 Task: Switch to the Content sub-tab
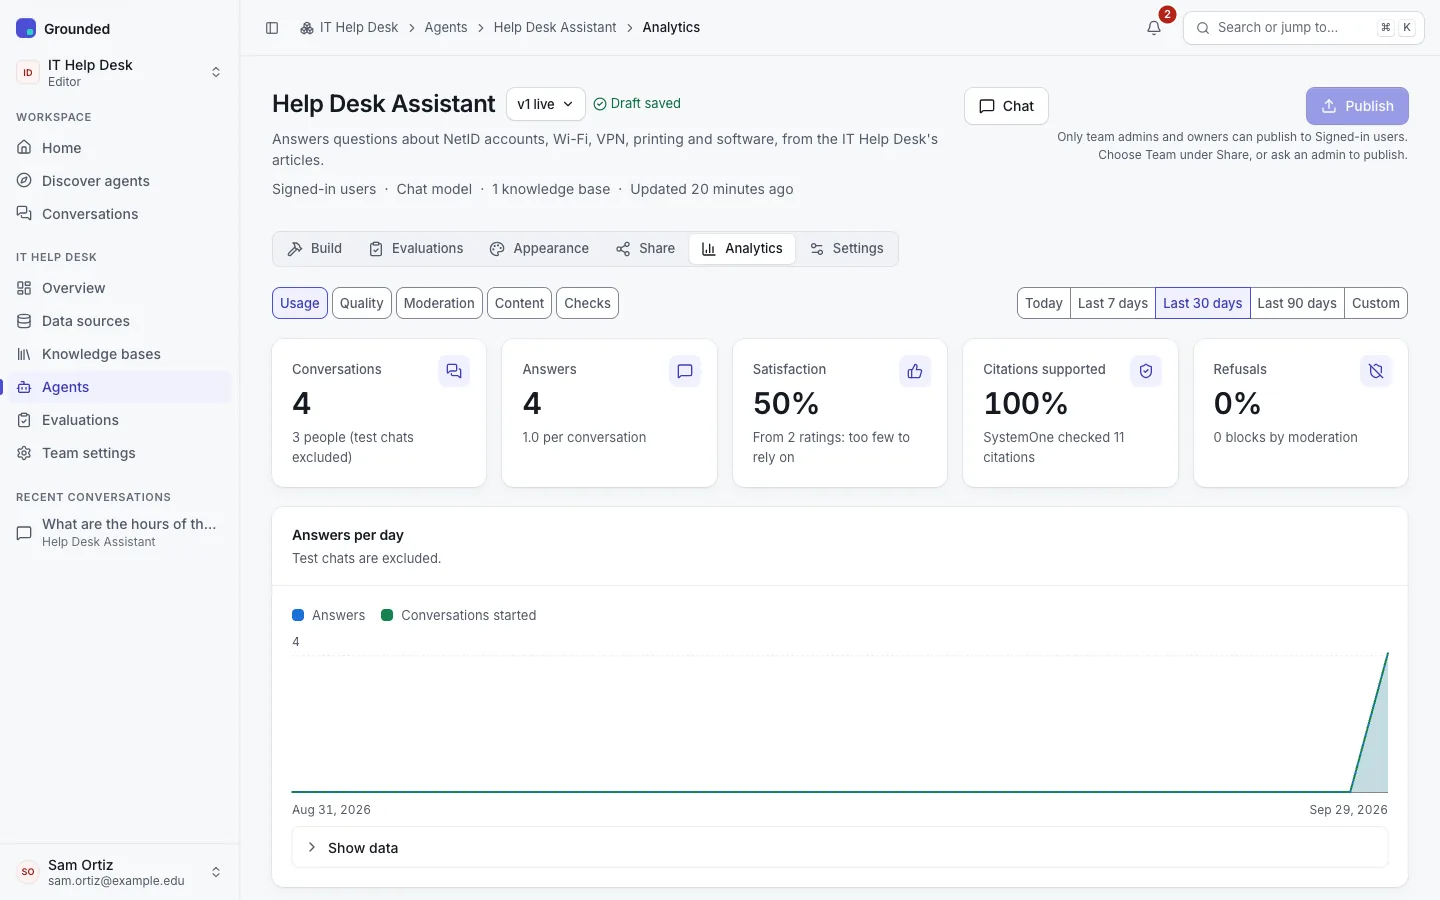coord(519,303)
